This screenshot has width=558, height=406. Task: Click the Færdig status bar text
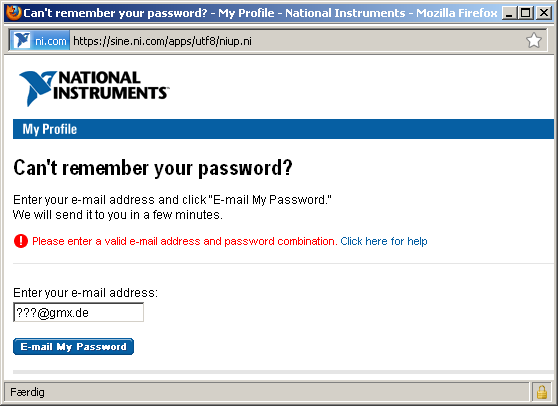pyautogui.click(x=27, y=392)
